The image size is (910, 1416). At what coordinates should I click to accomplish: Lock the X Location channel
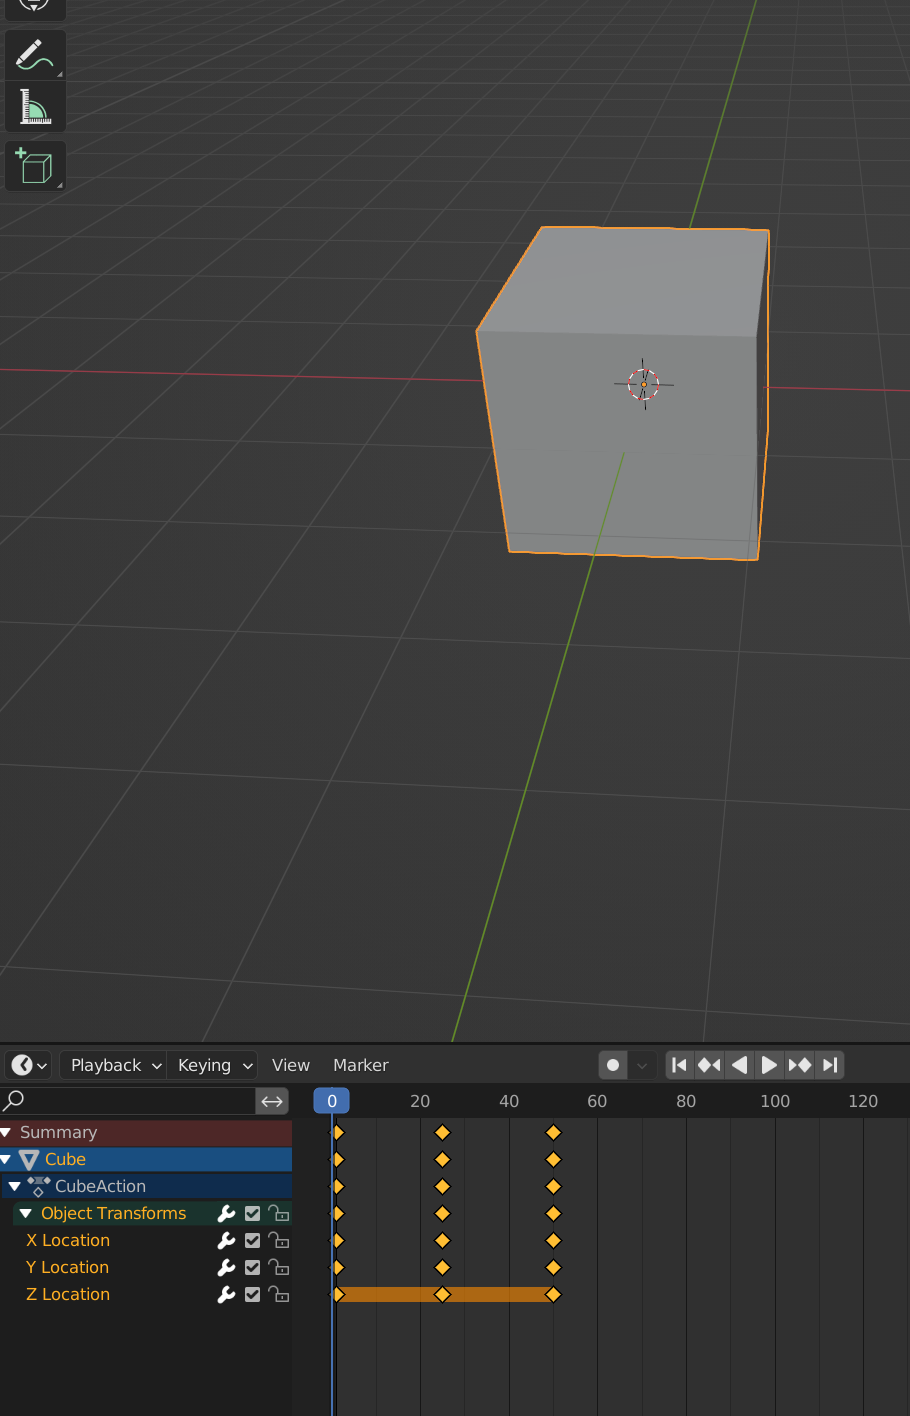click(278, 1240)
